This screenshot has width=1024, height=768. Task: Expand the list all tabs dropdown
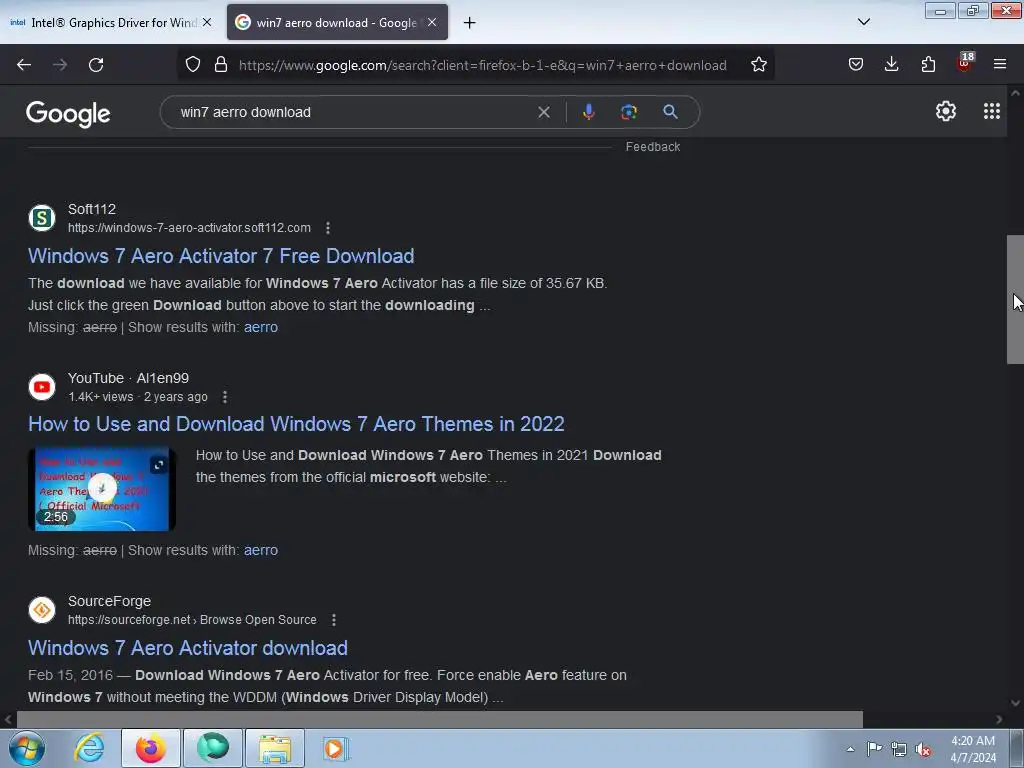click(x=863, y=22)
